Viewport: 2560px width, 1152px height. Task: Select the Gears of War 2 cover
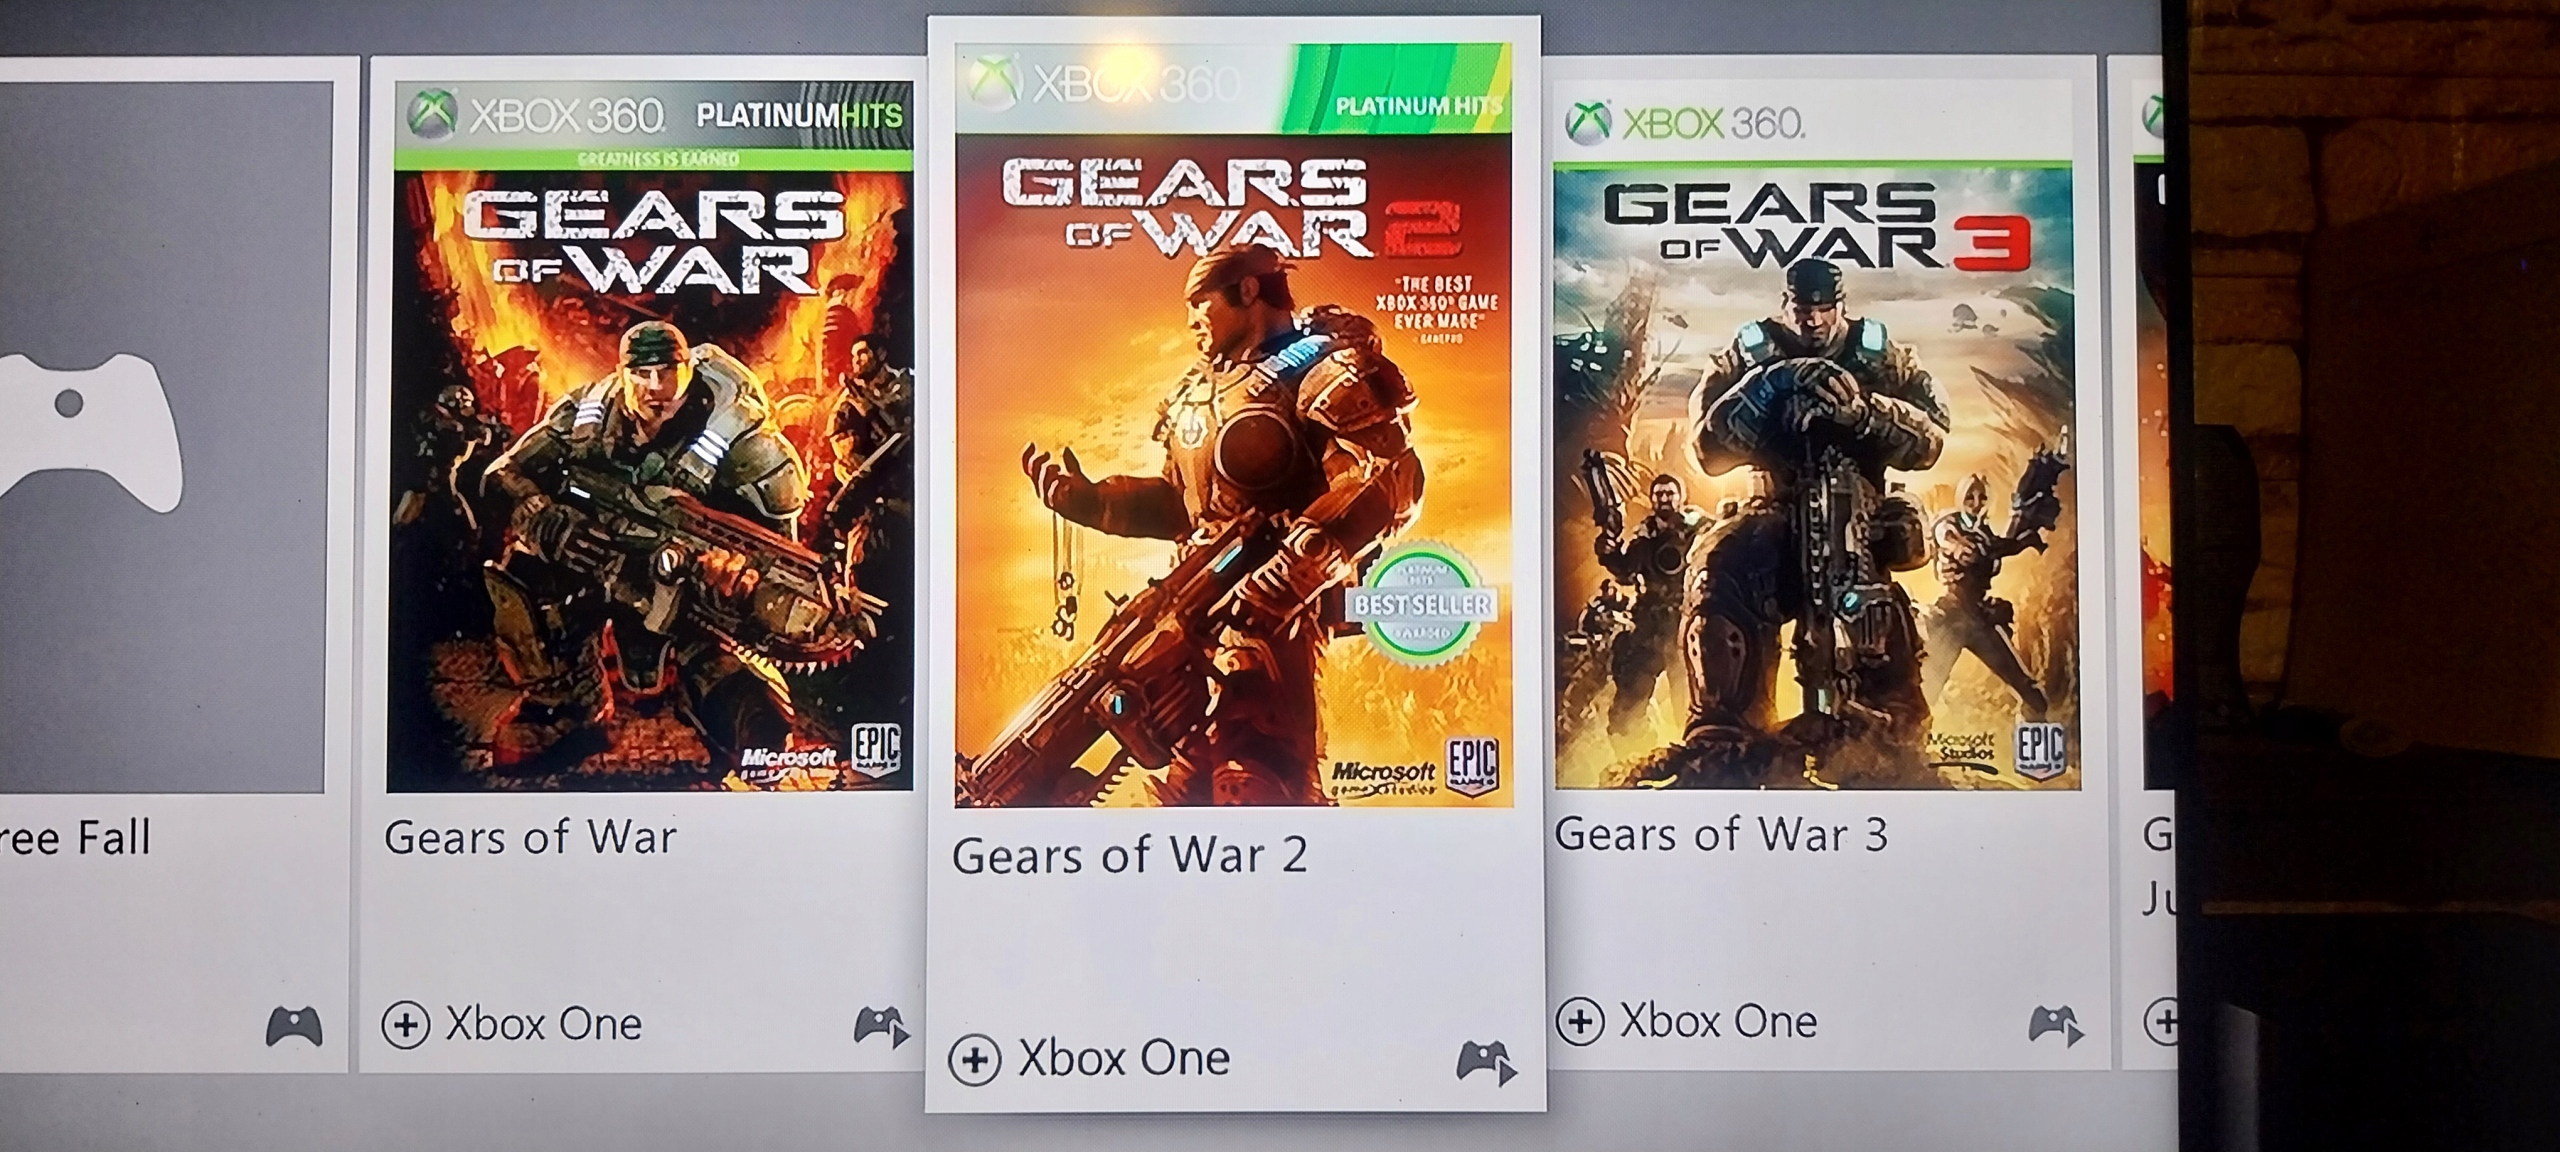coord(1233,425)
